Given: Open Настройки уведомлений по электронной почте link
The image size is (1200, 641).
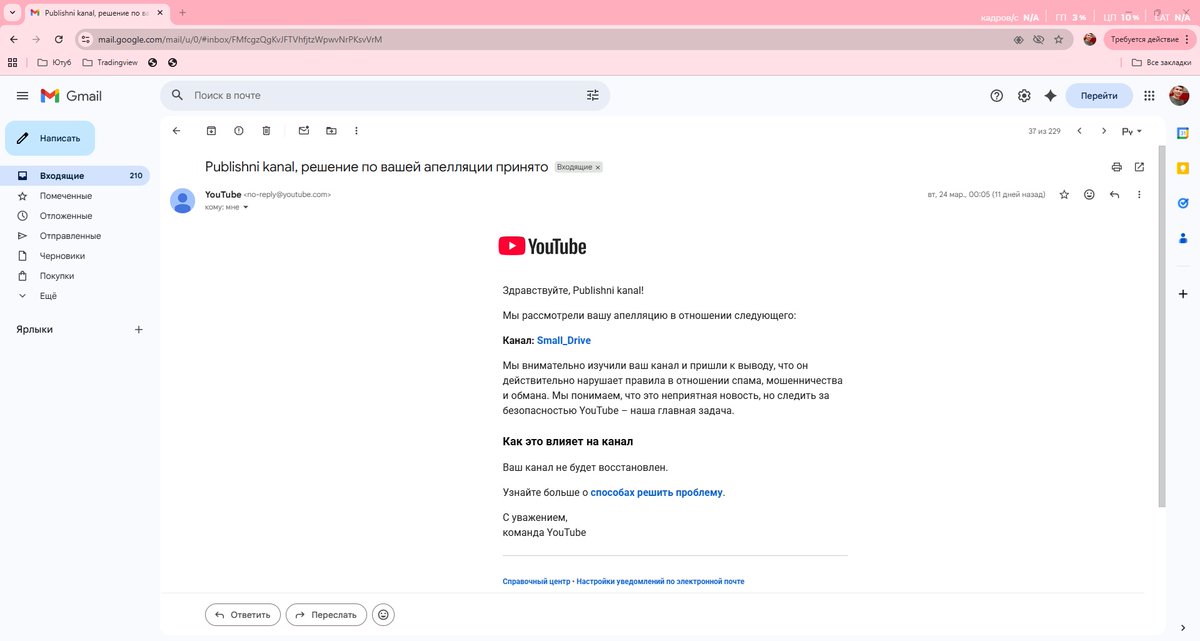Looking at the screenshot, I should [x=660, y=581].
